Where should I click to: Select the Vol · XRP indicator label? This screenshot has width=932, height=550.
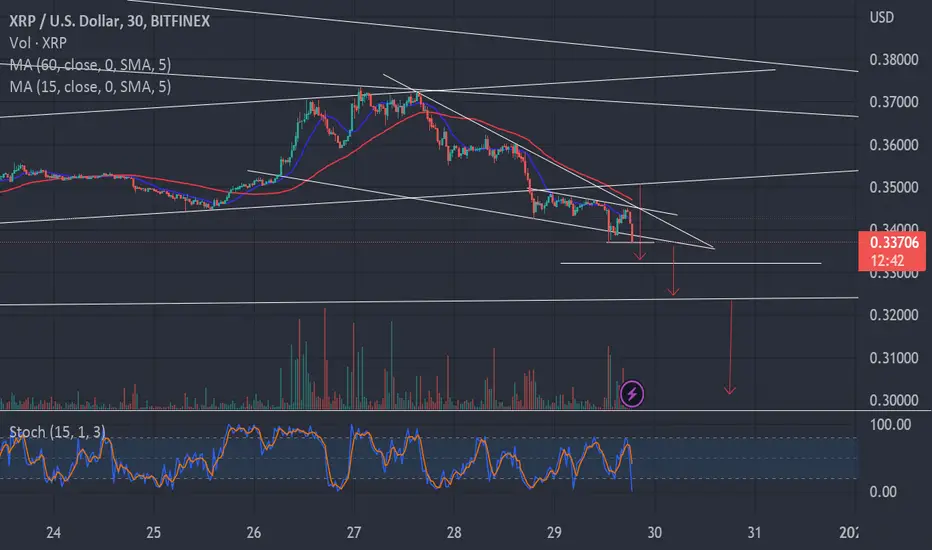click(38, 43)
